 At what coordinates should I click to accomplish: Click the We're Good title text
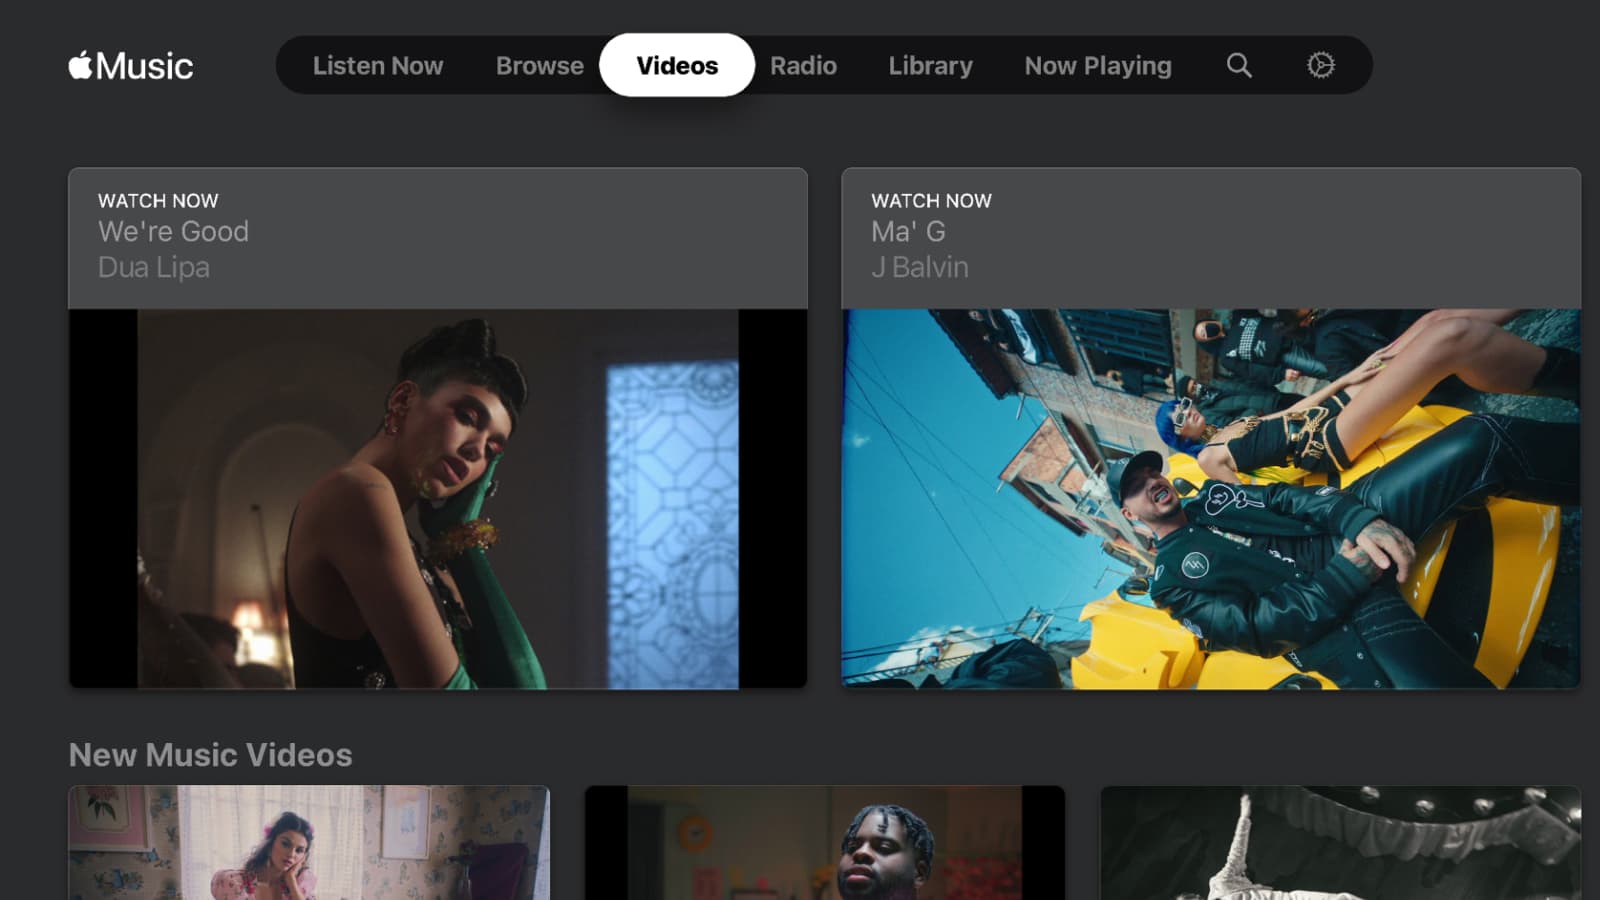[173, 232]
